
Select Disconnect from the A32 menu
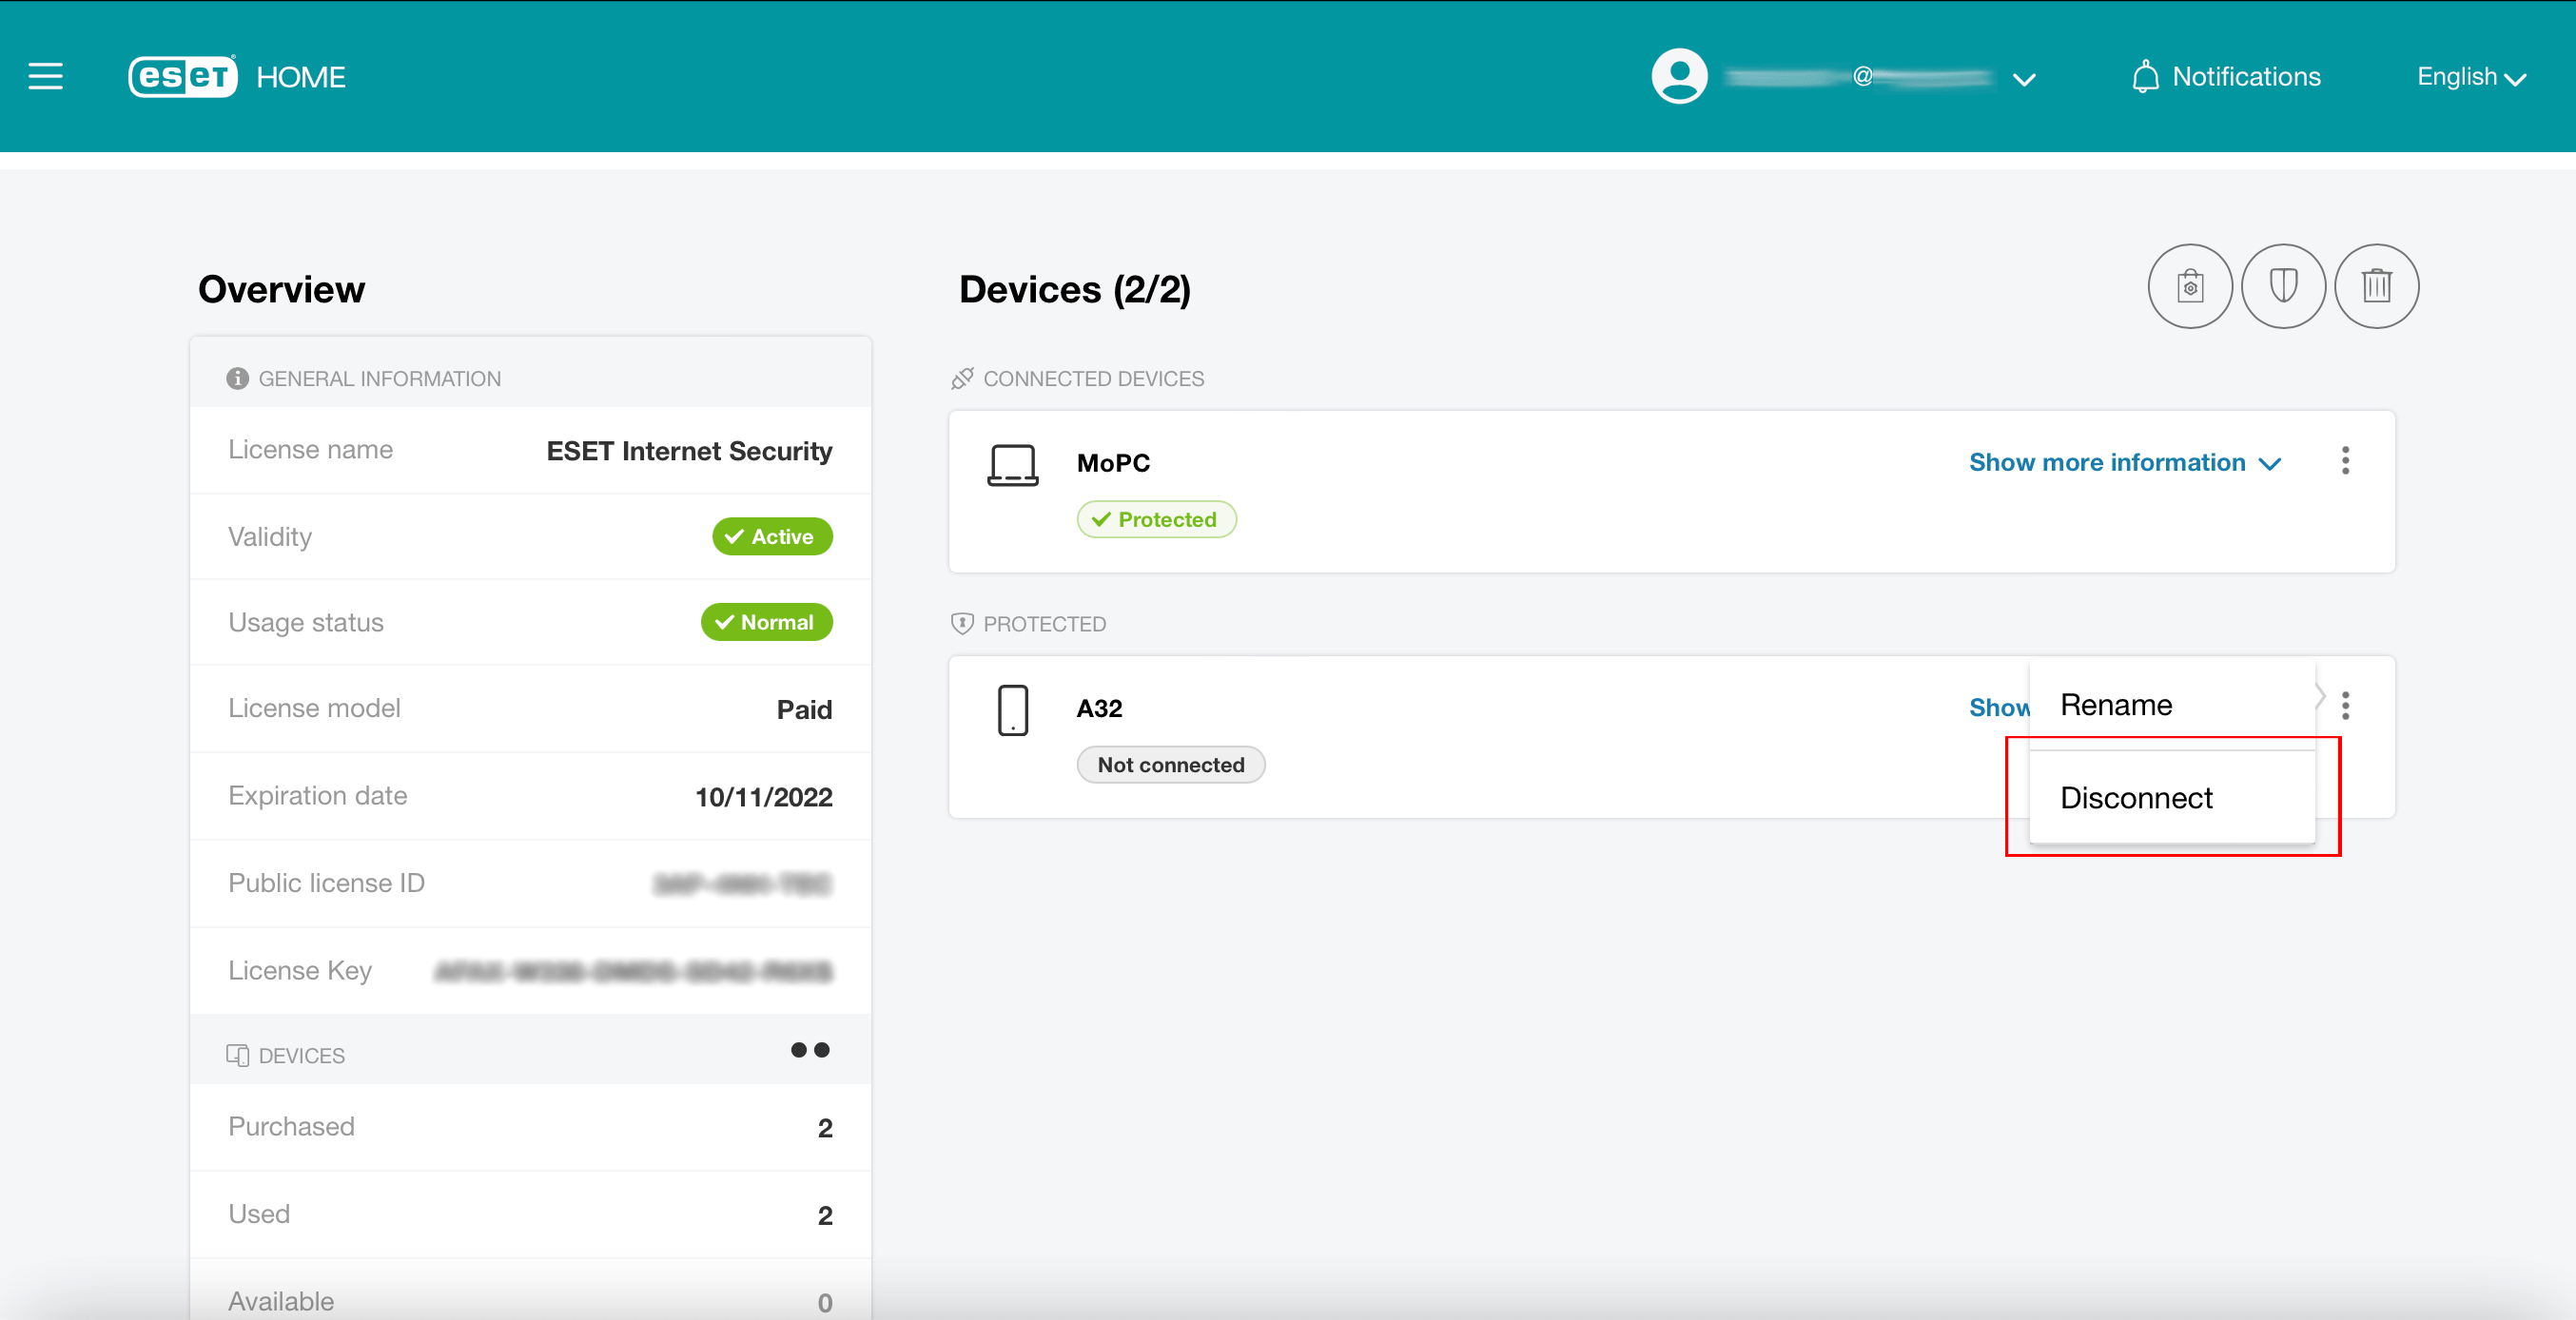click(x=2172, y=797)
